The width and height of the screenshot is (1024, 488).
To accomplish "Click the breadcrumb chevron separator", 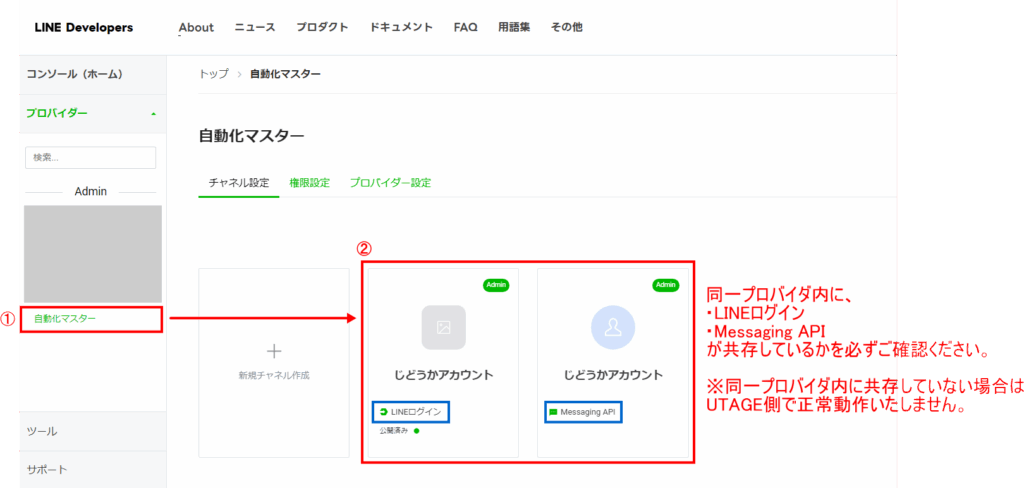I will 240,74.
